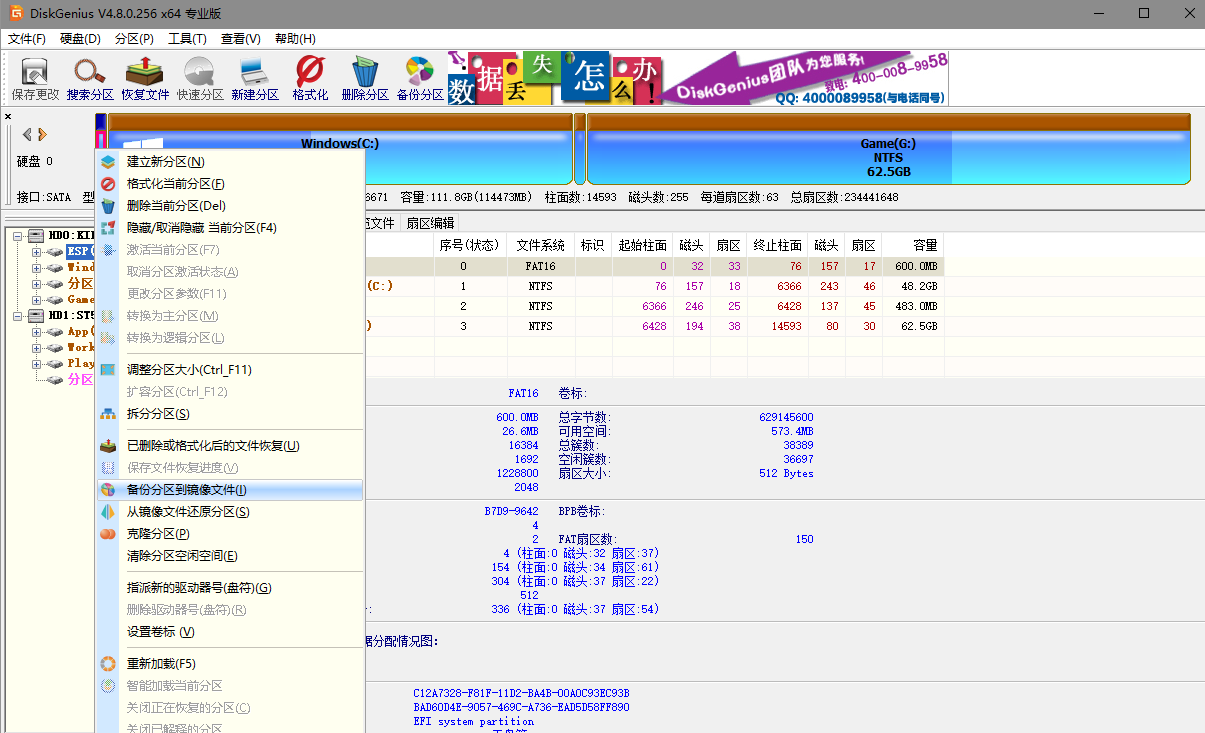The height and width of the screenshot is (733, 1205).
Task: Open the 帮助(H) menu
Action: (x=294, y=39)
